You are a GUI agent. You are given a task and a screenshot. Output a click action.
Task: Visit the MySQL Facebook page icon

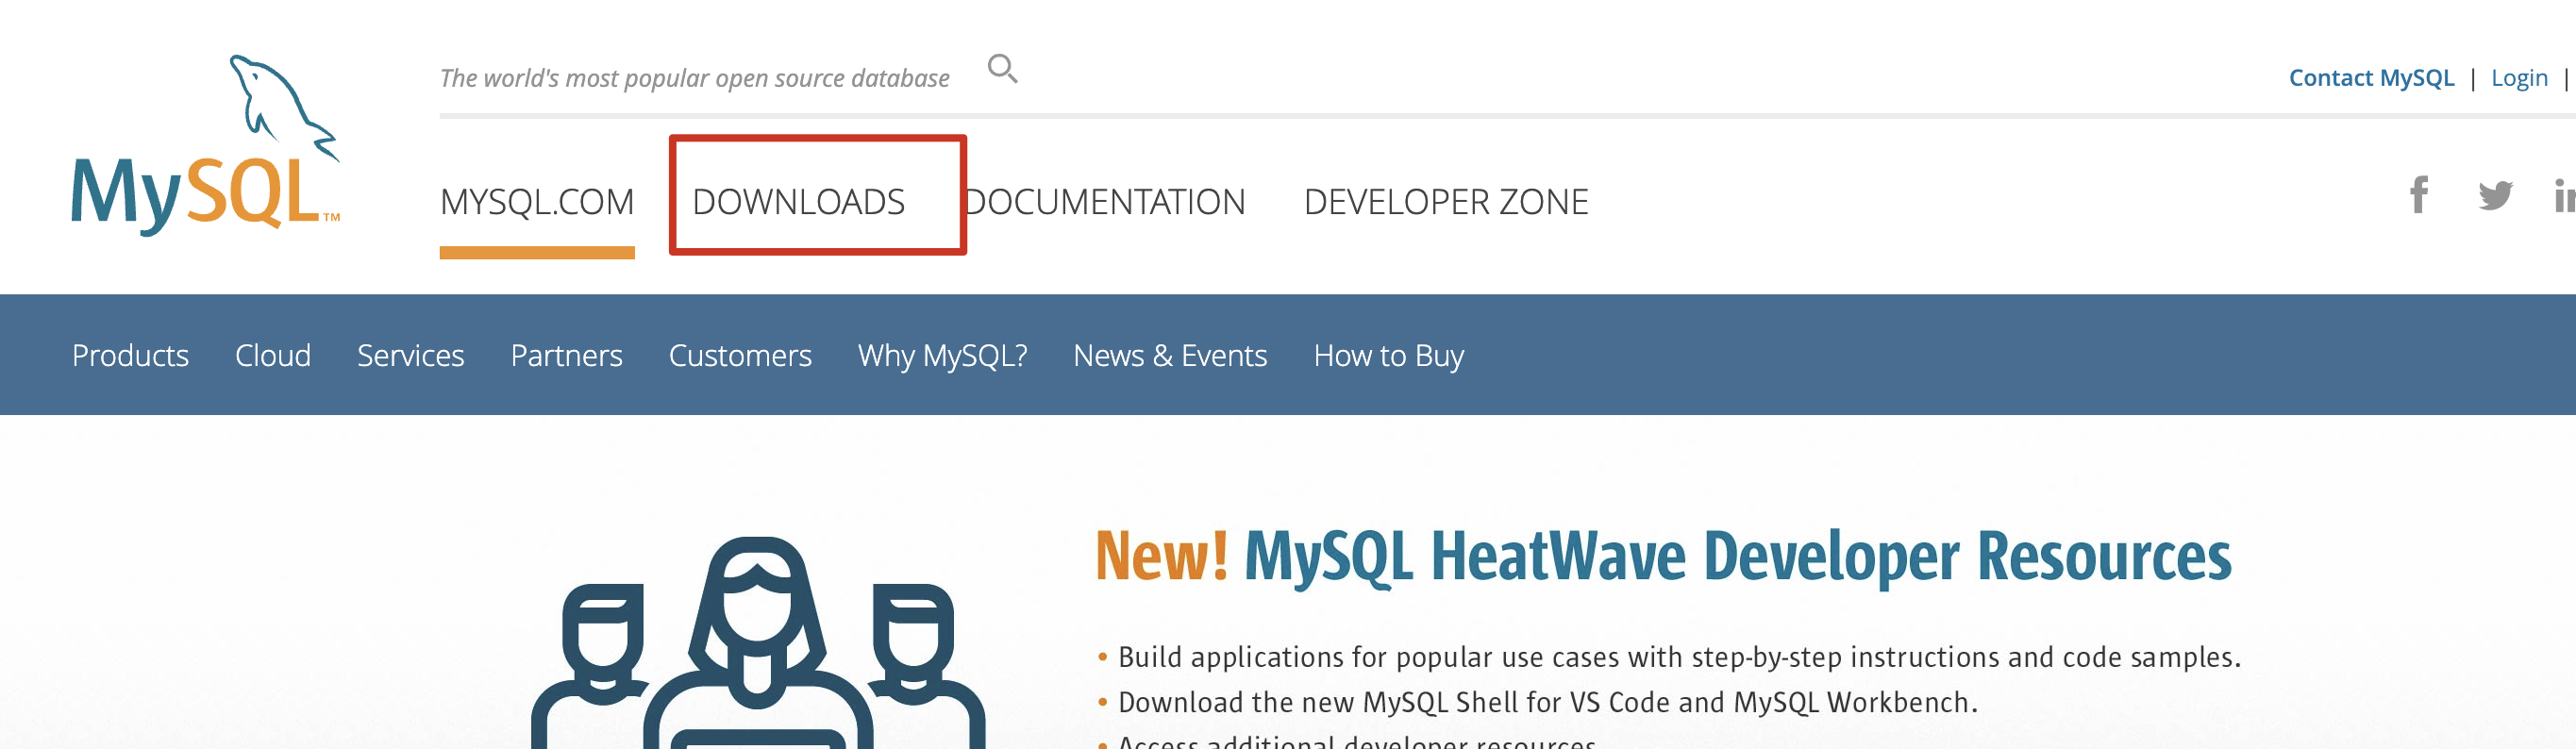click(x=2418, y=195)
